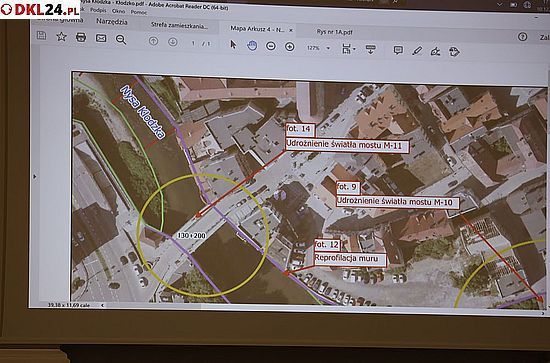Zoom in with the plus button
Viewport: 550px width, 363px height.
[x=289, y=47]
